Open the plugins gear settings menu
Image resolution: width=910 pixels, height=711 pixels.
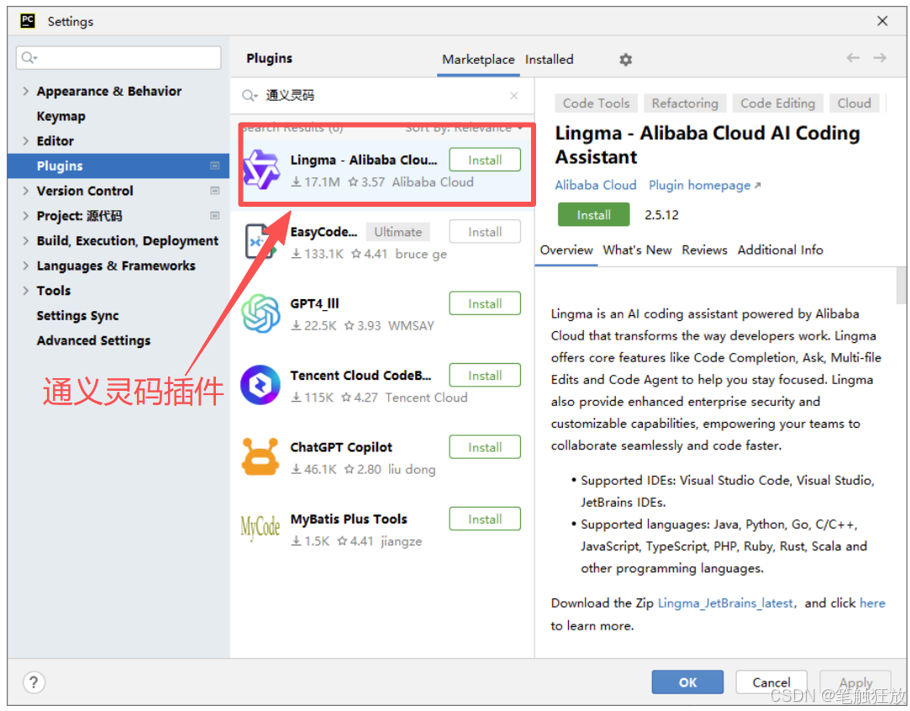625,59
